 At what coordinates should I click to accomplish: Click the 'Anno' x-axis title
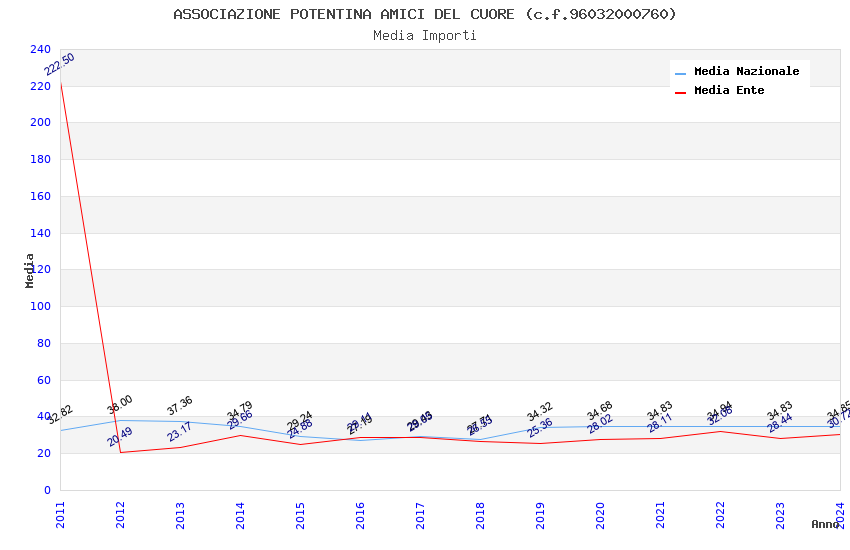coord(825,524)
